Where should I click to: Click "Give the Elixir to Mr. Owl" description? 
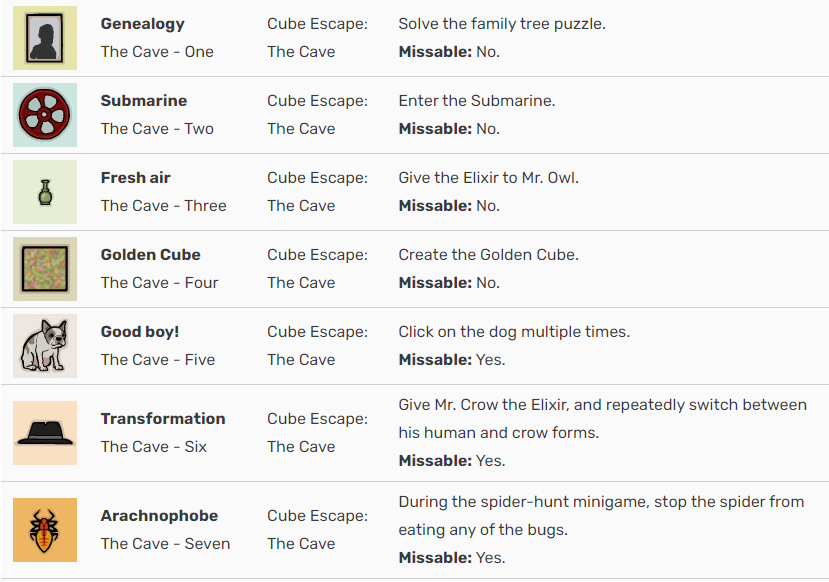[489, 178]
